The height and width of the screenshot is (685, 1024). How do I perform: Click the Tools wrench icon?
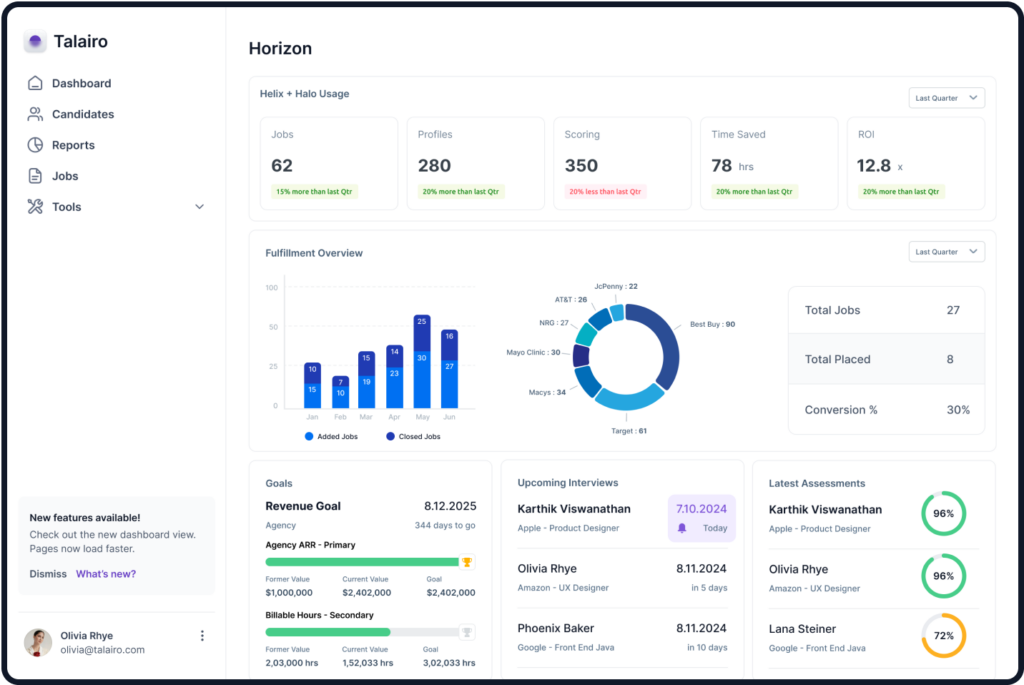(x=35, y=207)
